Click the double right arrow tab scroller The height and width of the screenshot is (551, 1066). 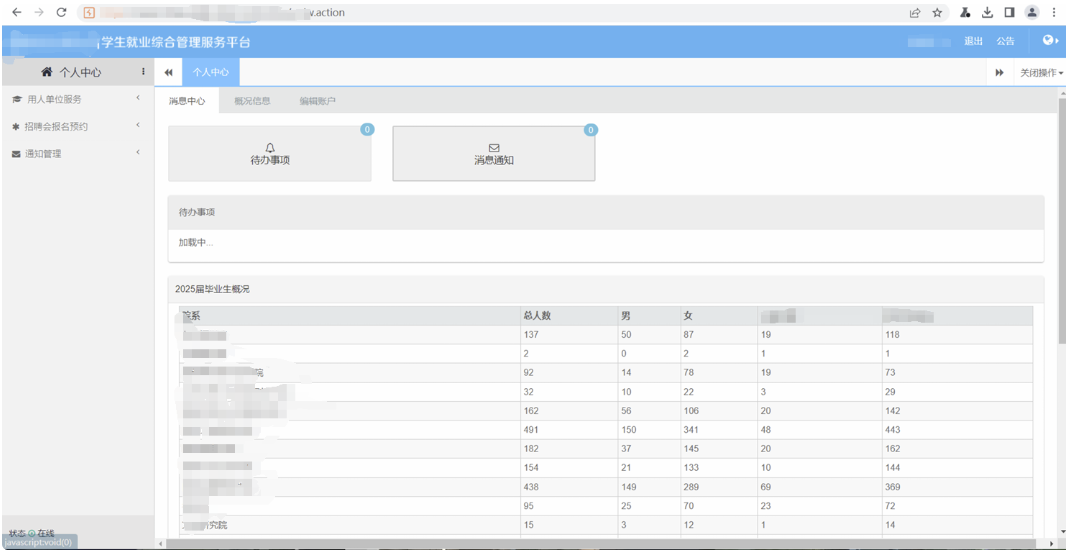(1000, 72)
